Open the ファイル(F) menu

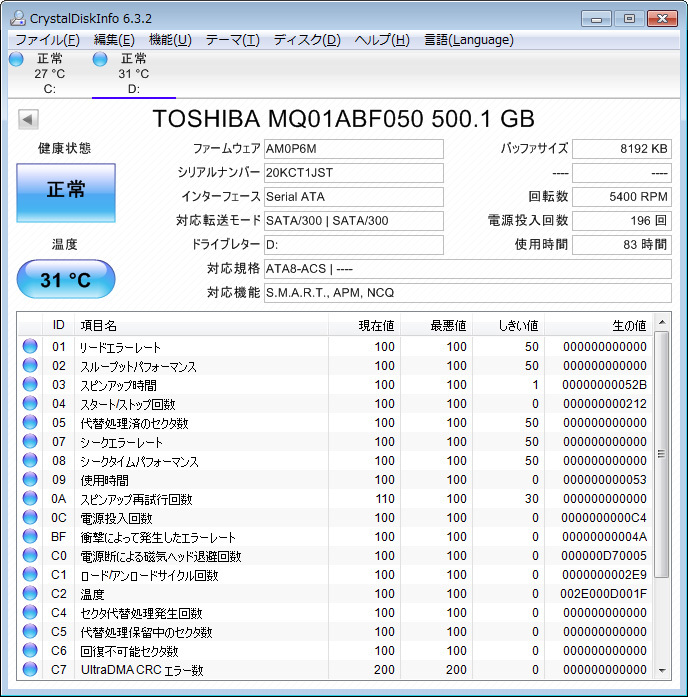point(47,40)
